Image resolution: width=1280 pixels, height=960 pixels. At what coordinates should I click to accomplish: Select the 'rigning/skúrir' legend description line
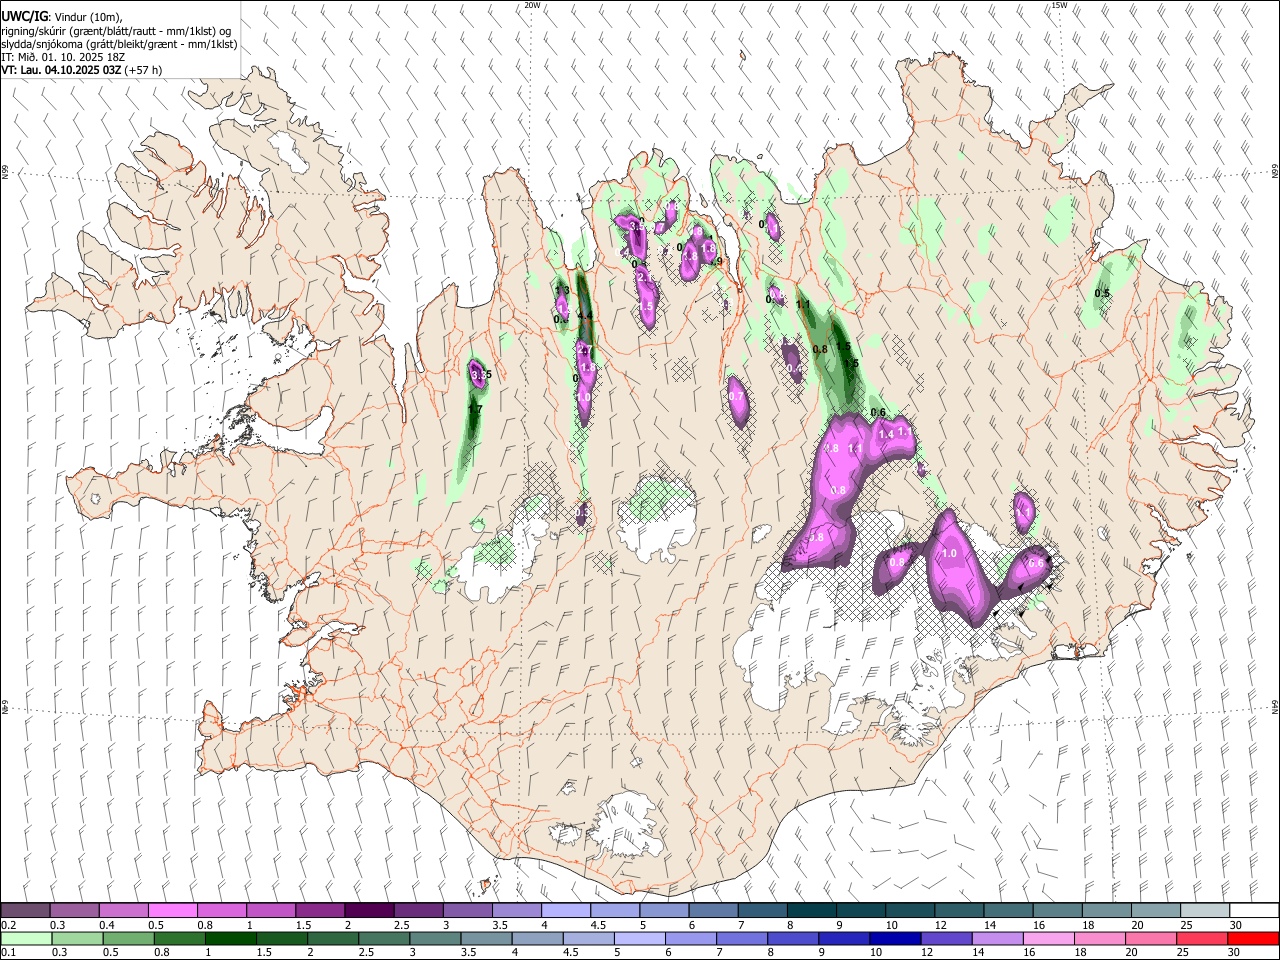117,31
